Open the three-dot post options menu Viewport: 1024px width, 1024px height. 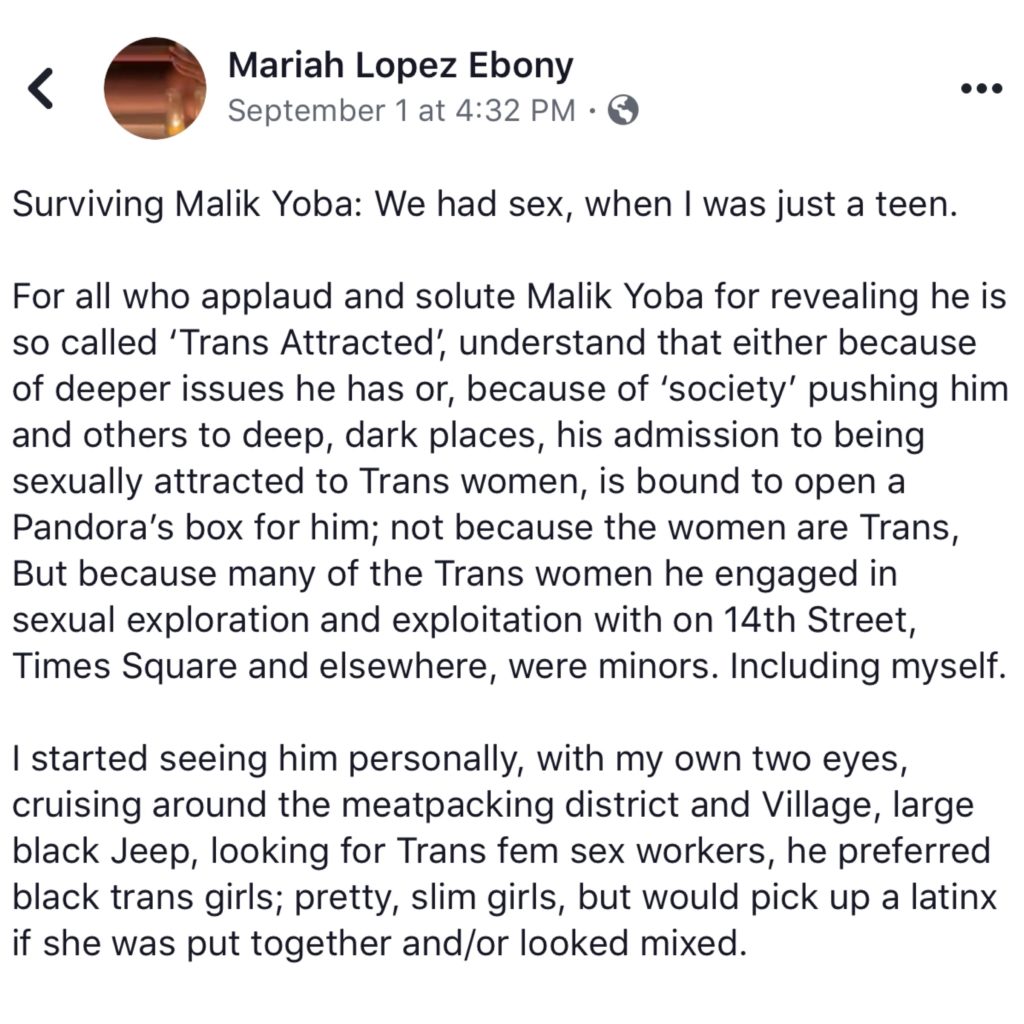[980, 88]
